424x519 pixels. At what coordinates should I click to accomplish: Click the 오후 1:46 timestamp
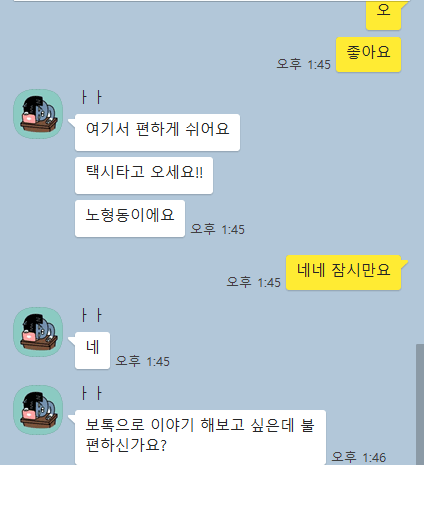[x=359, y=457]
